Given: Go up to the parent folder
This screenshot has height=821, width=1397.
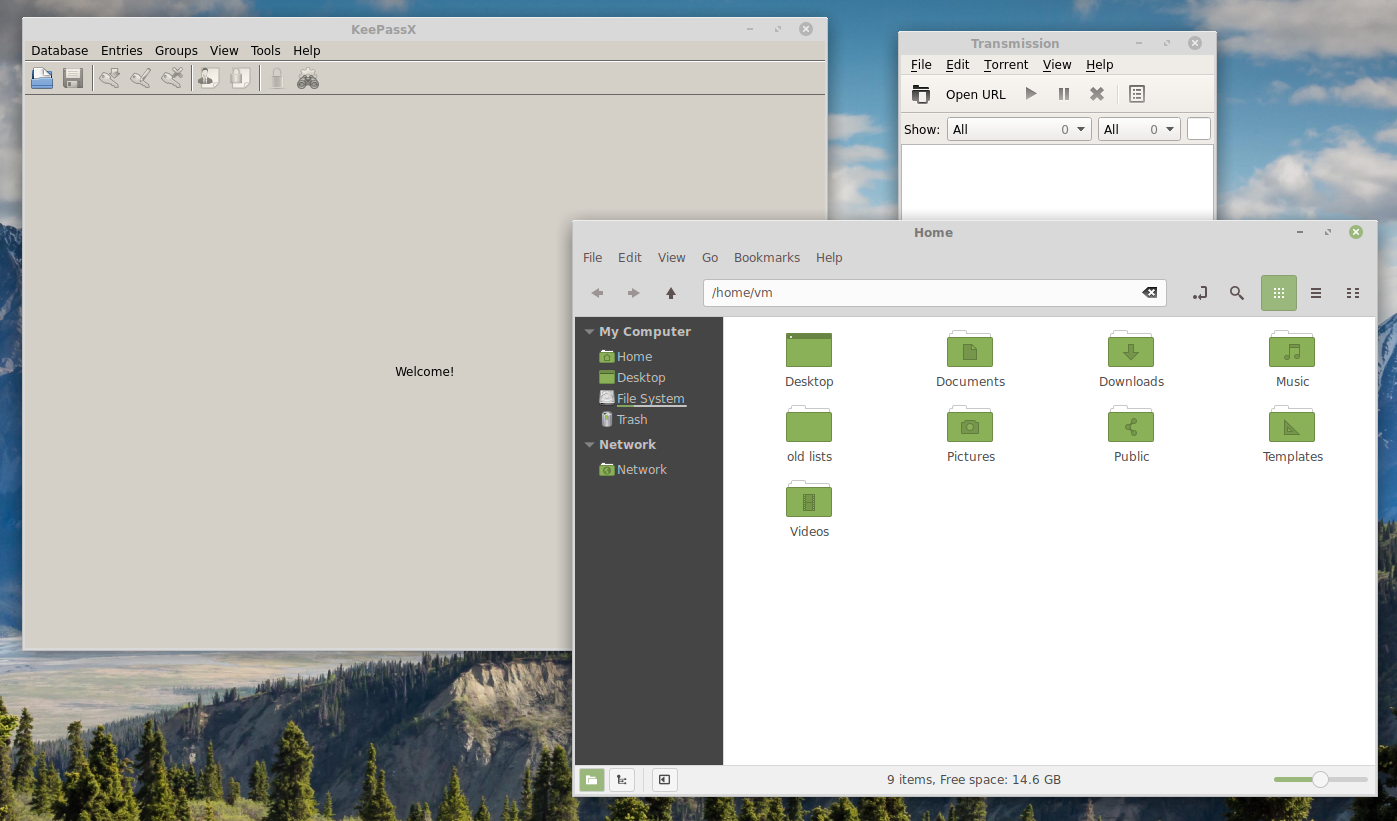Looking at the screenshot, I should [671, 293].
